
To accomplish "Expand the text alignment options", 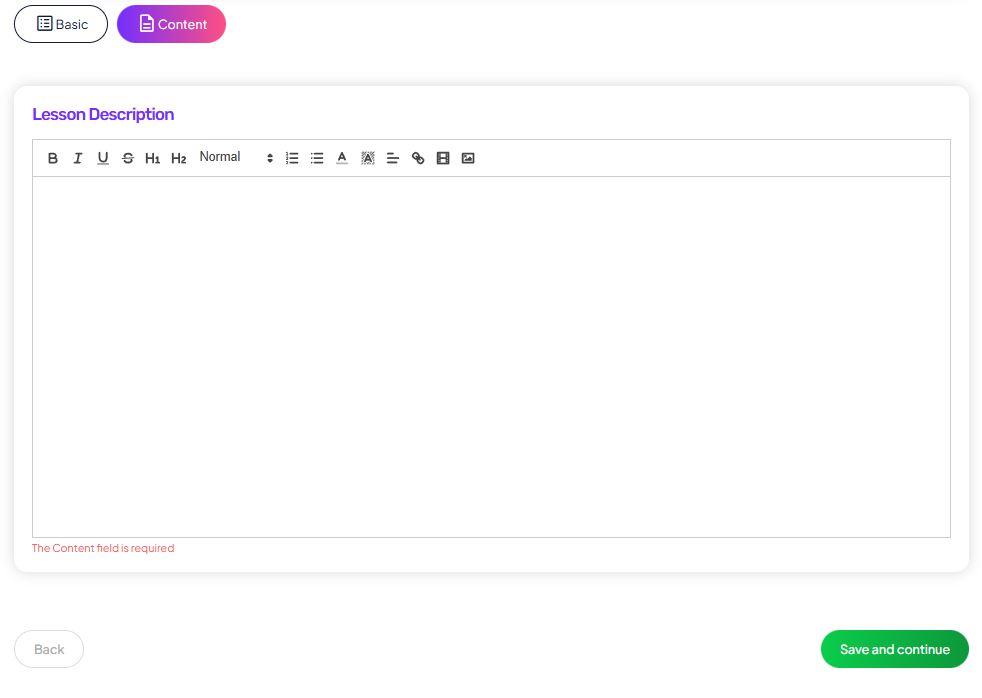I will 392,158.
